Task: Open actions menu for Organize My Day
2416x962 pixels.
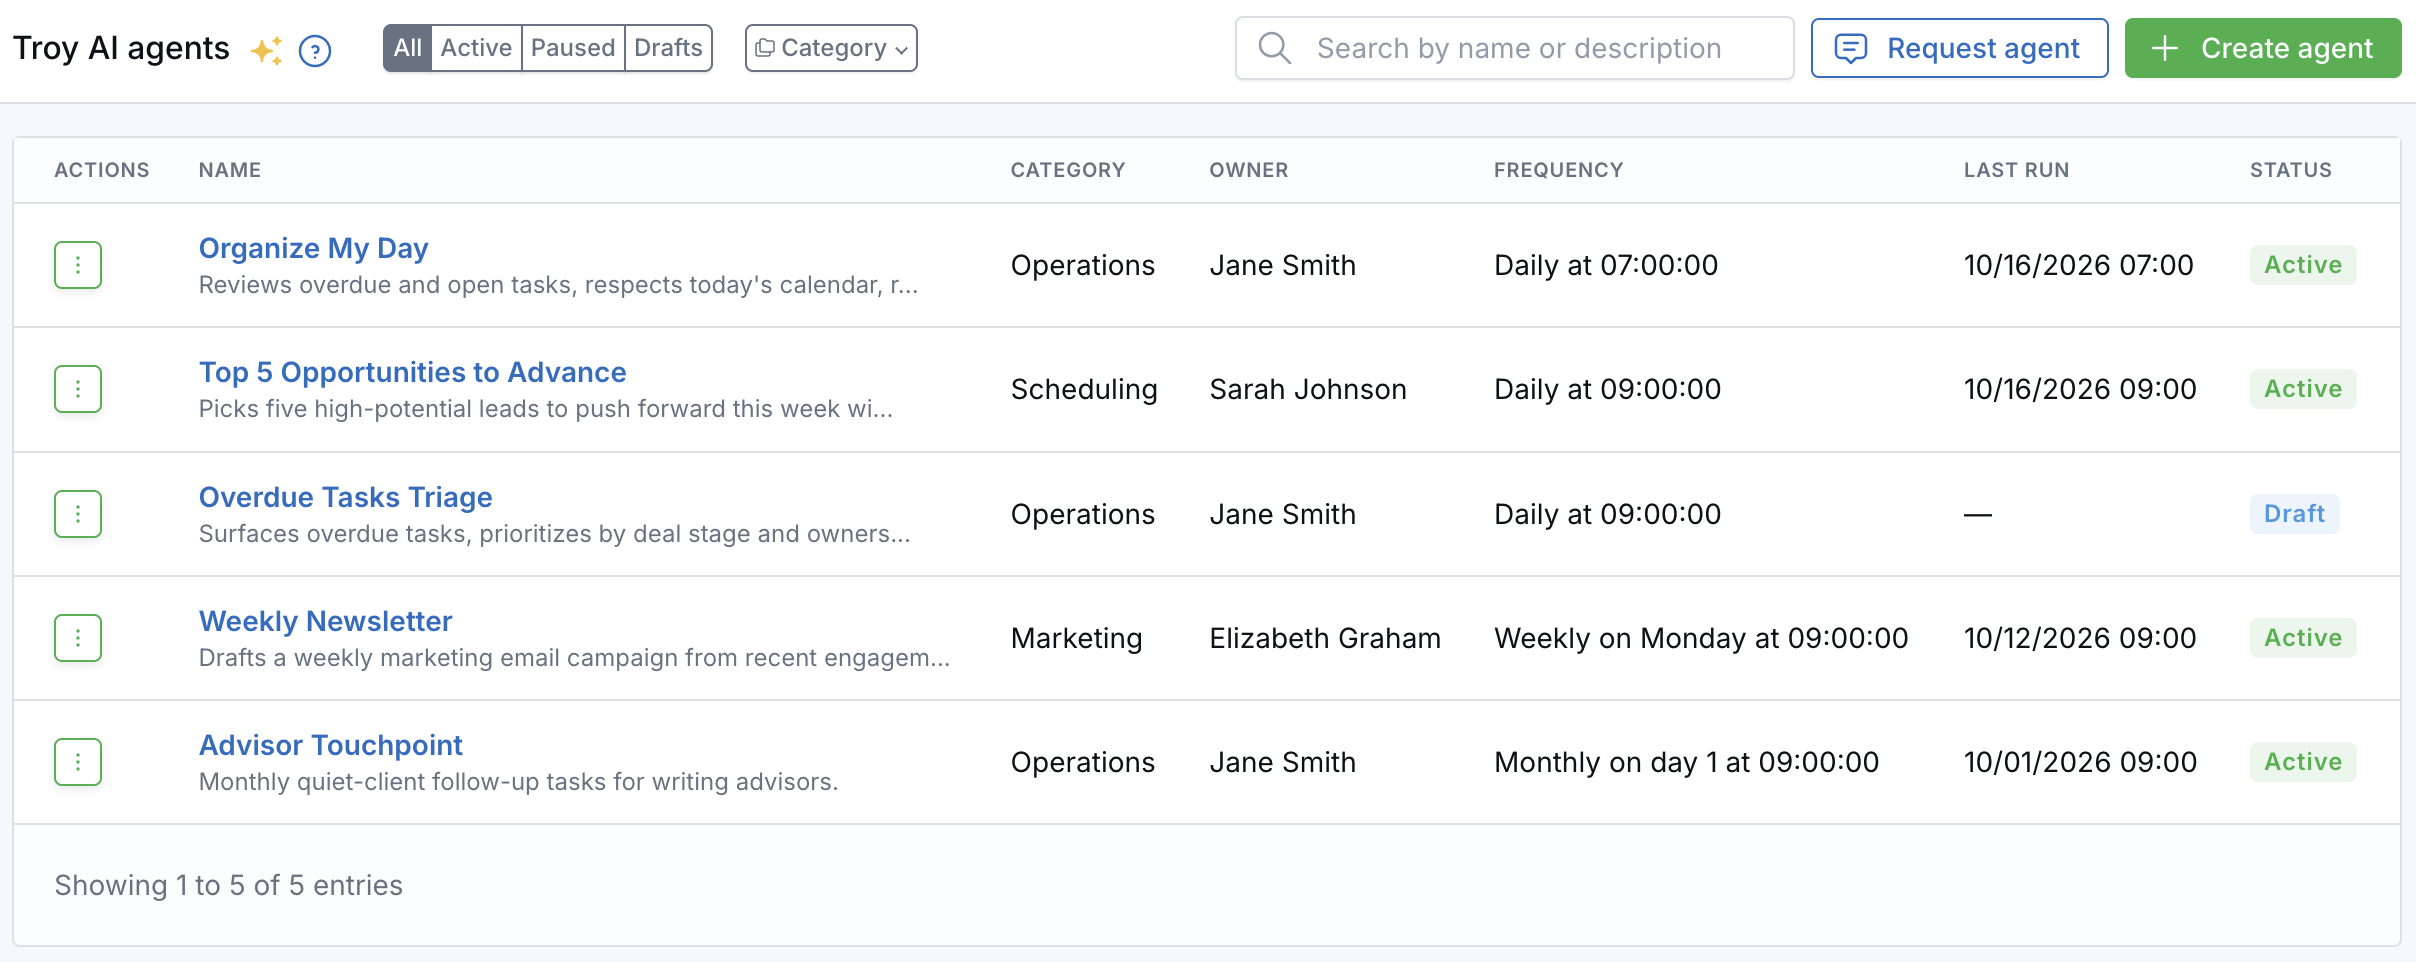Action: click(78, 265)
